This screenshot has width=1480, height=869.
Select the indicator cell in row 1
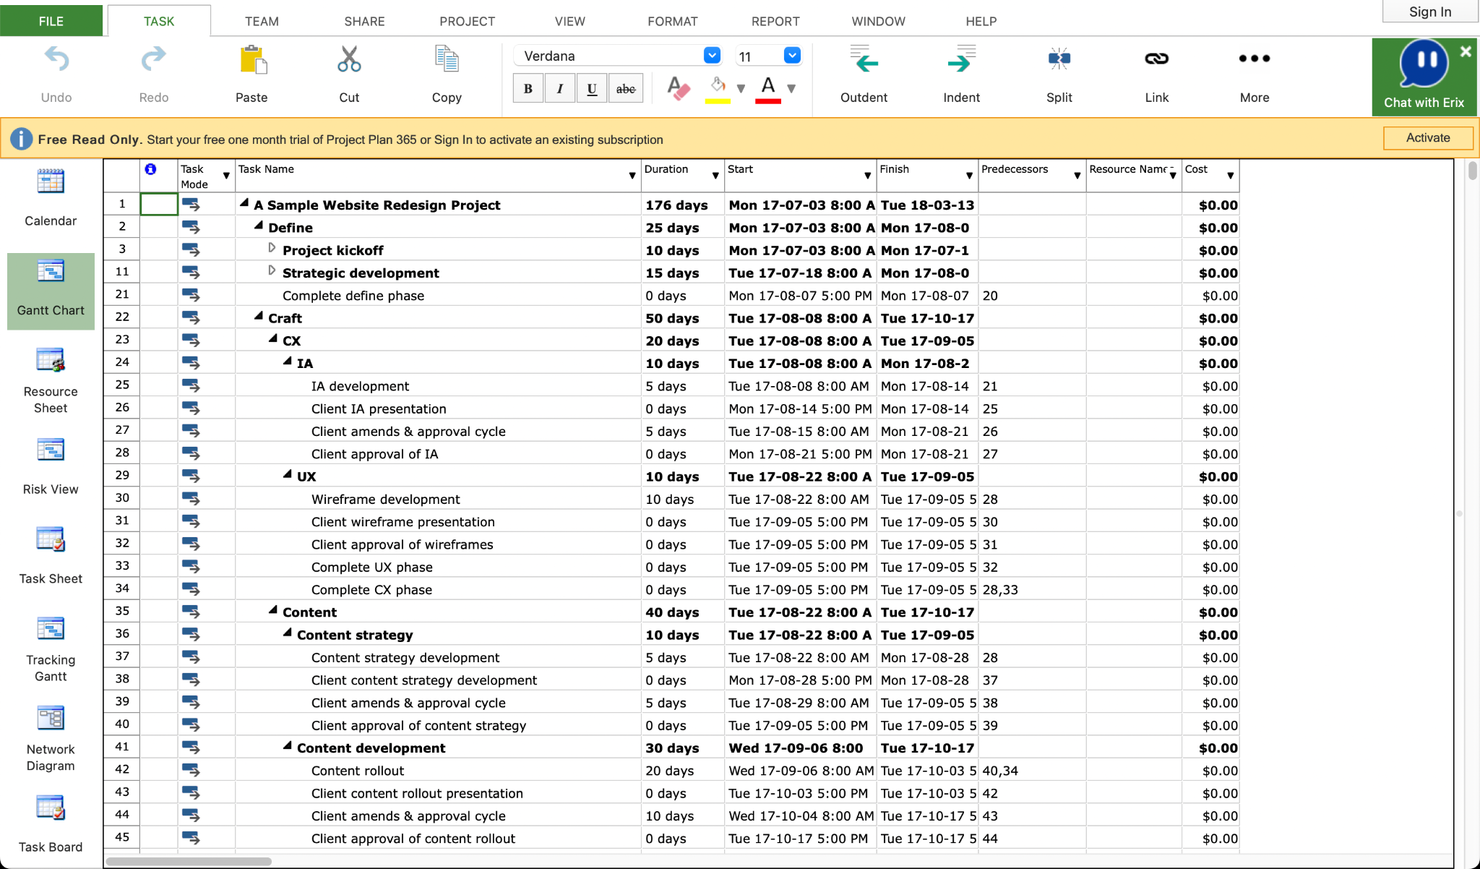pos(159,204)
